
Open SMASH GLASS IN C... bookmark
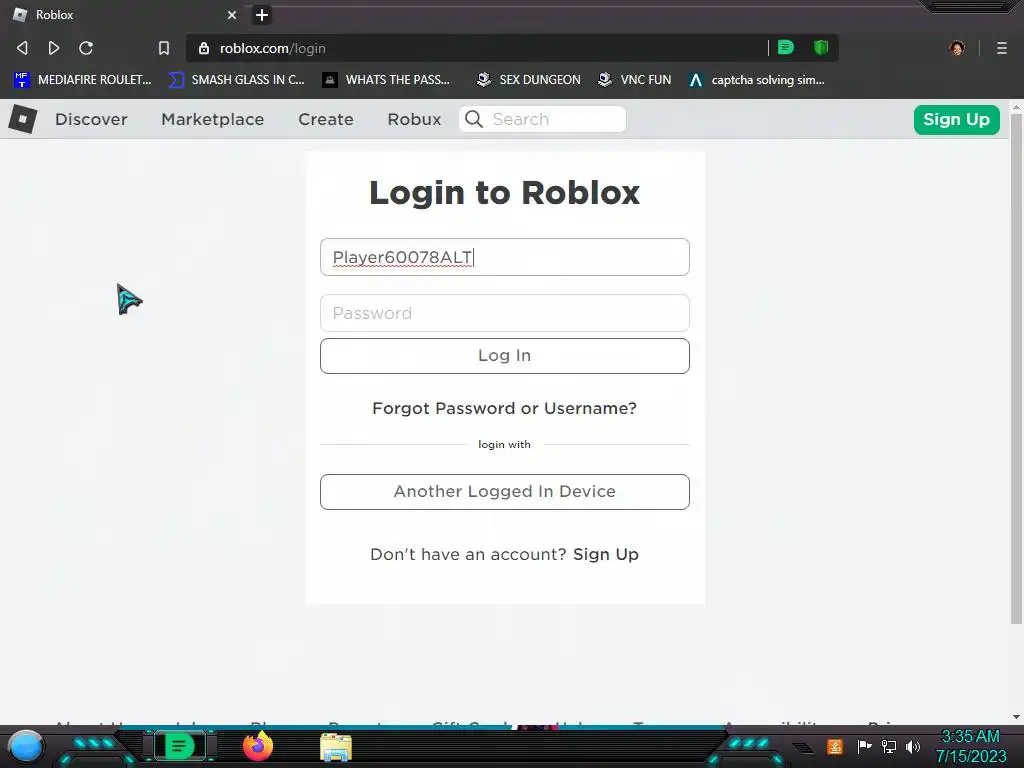click(x=237, y=80)
